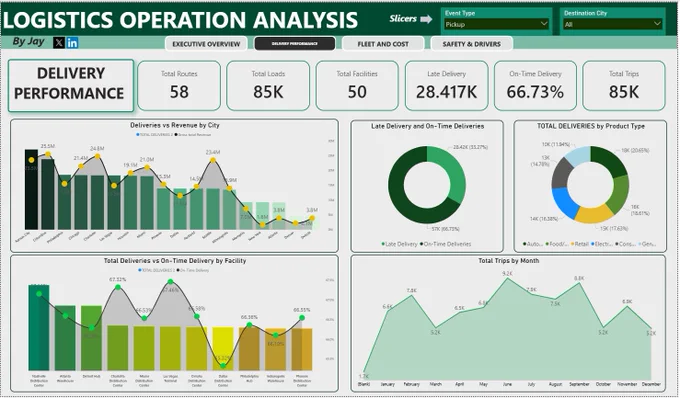680x398 pixels.
Task: Click the Atlanta Warehouse bar
Action: [65, 338]
